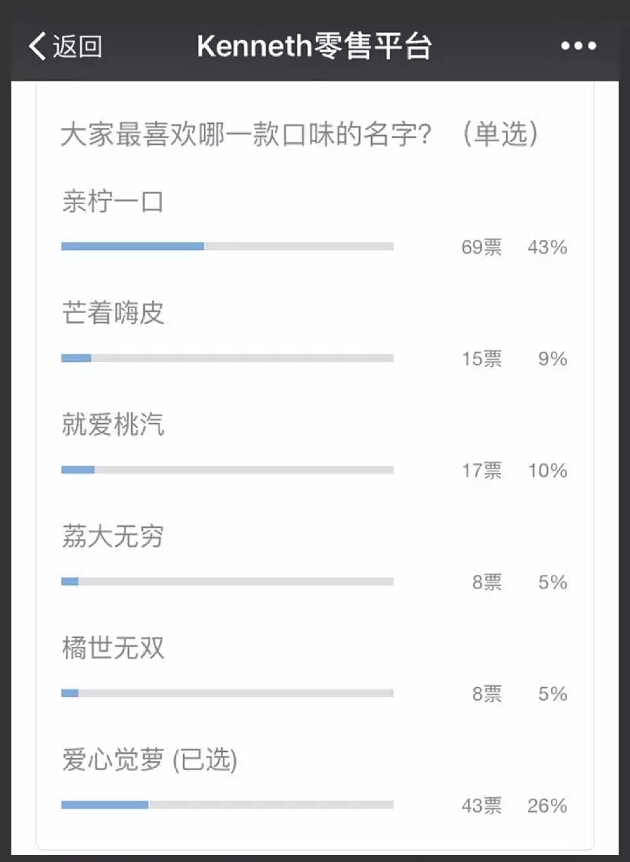Tap the 43票 vote count

tap(481, 806)
